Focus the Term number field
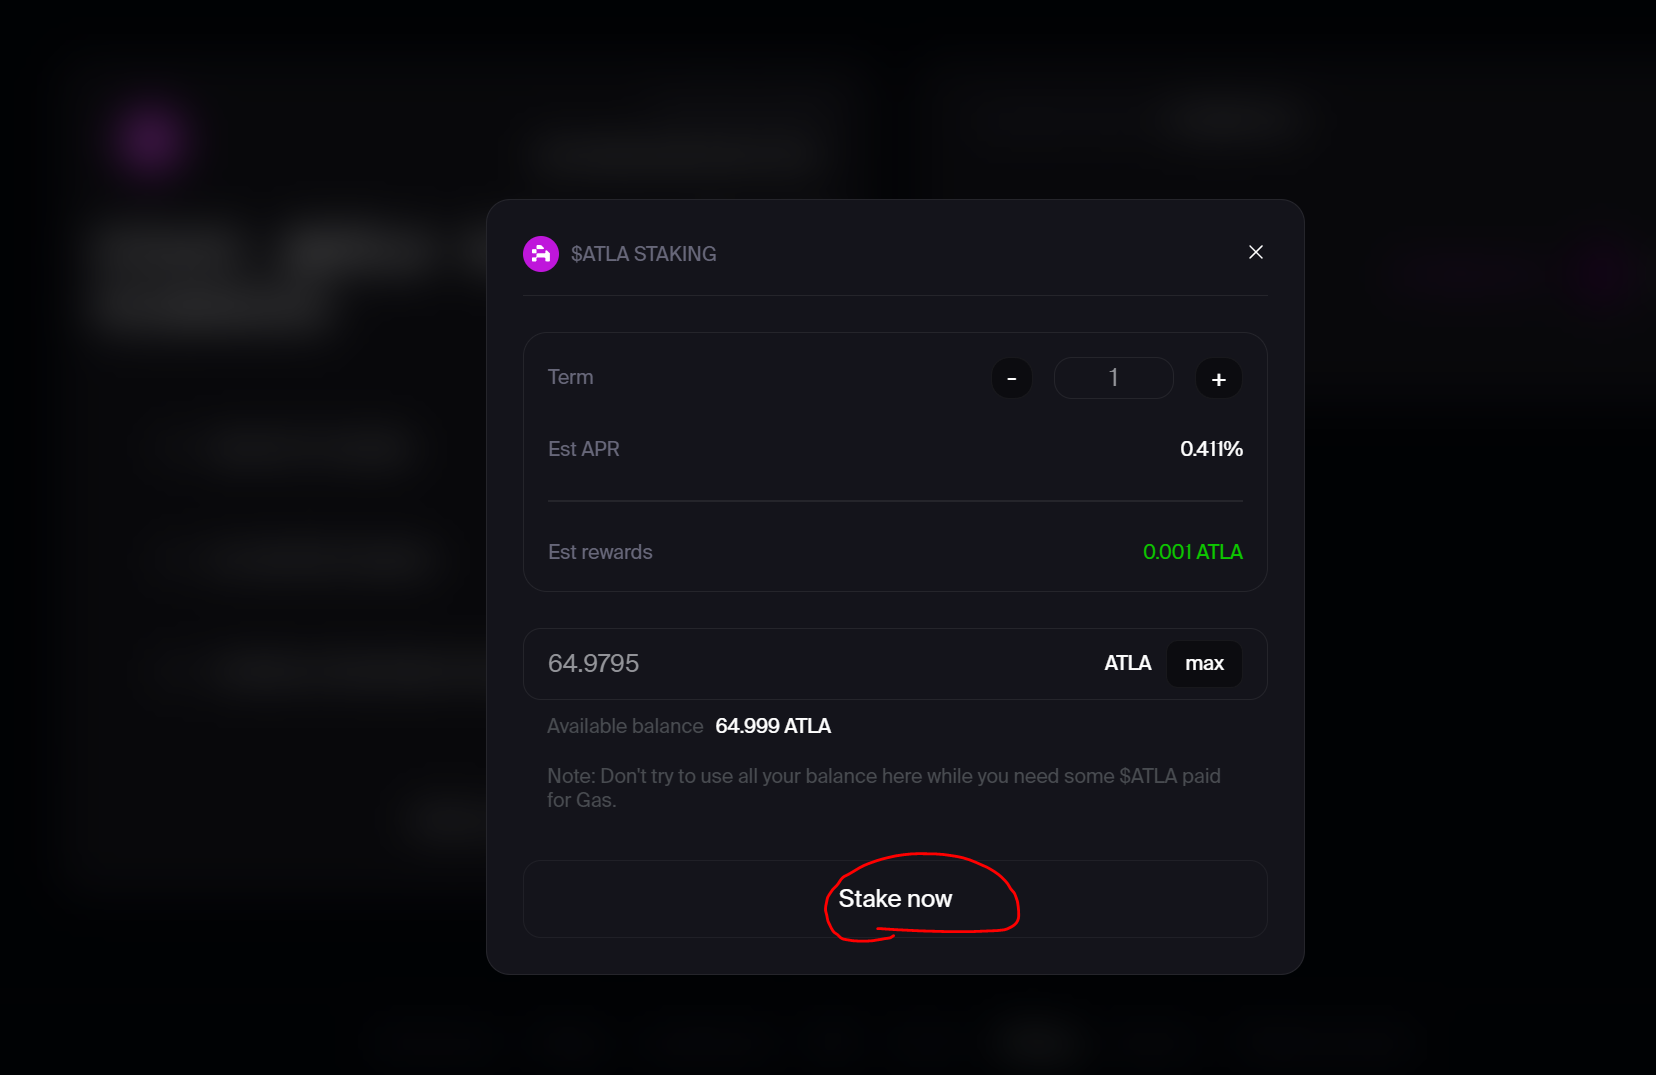 coord(1114,378)
